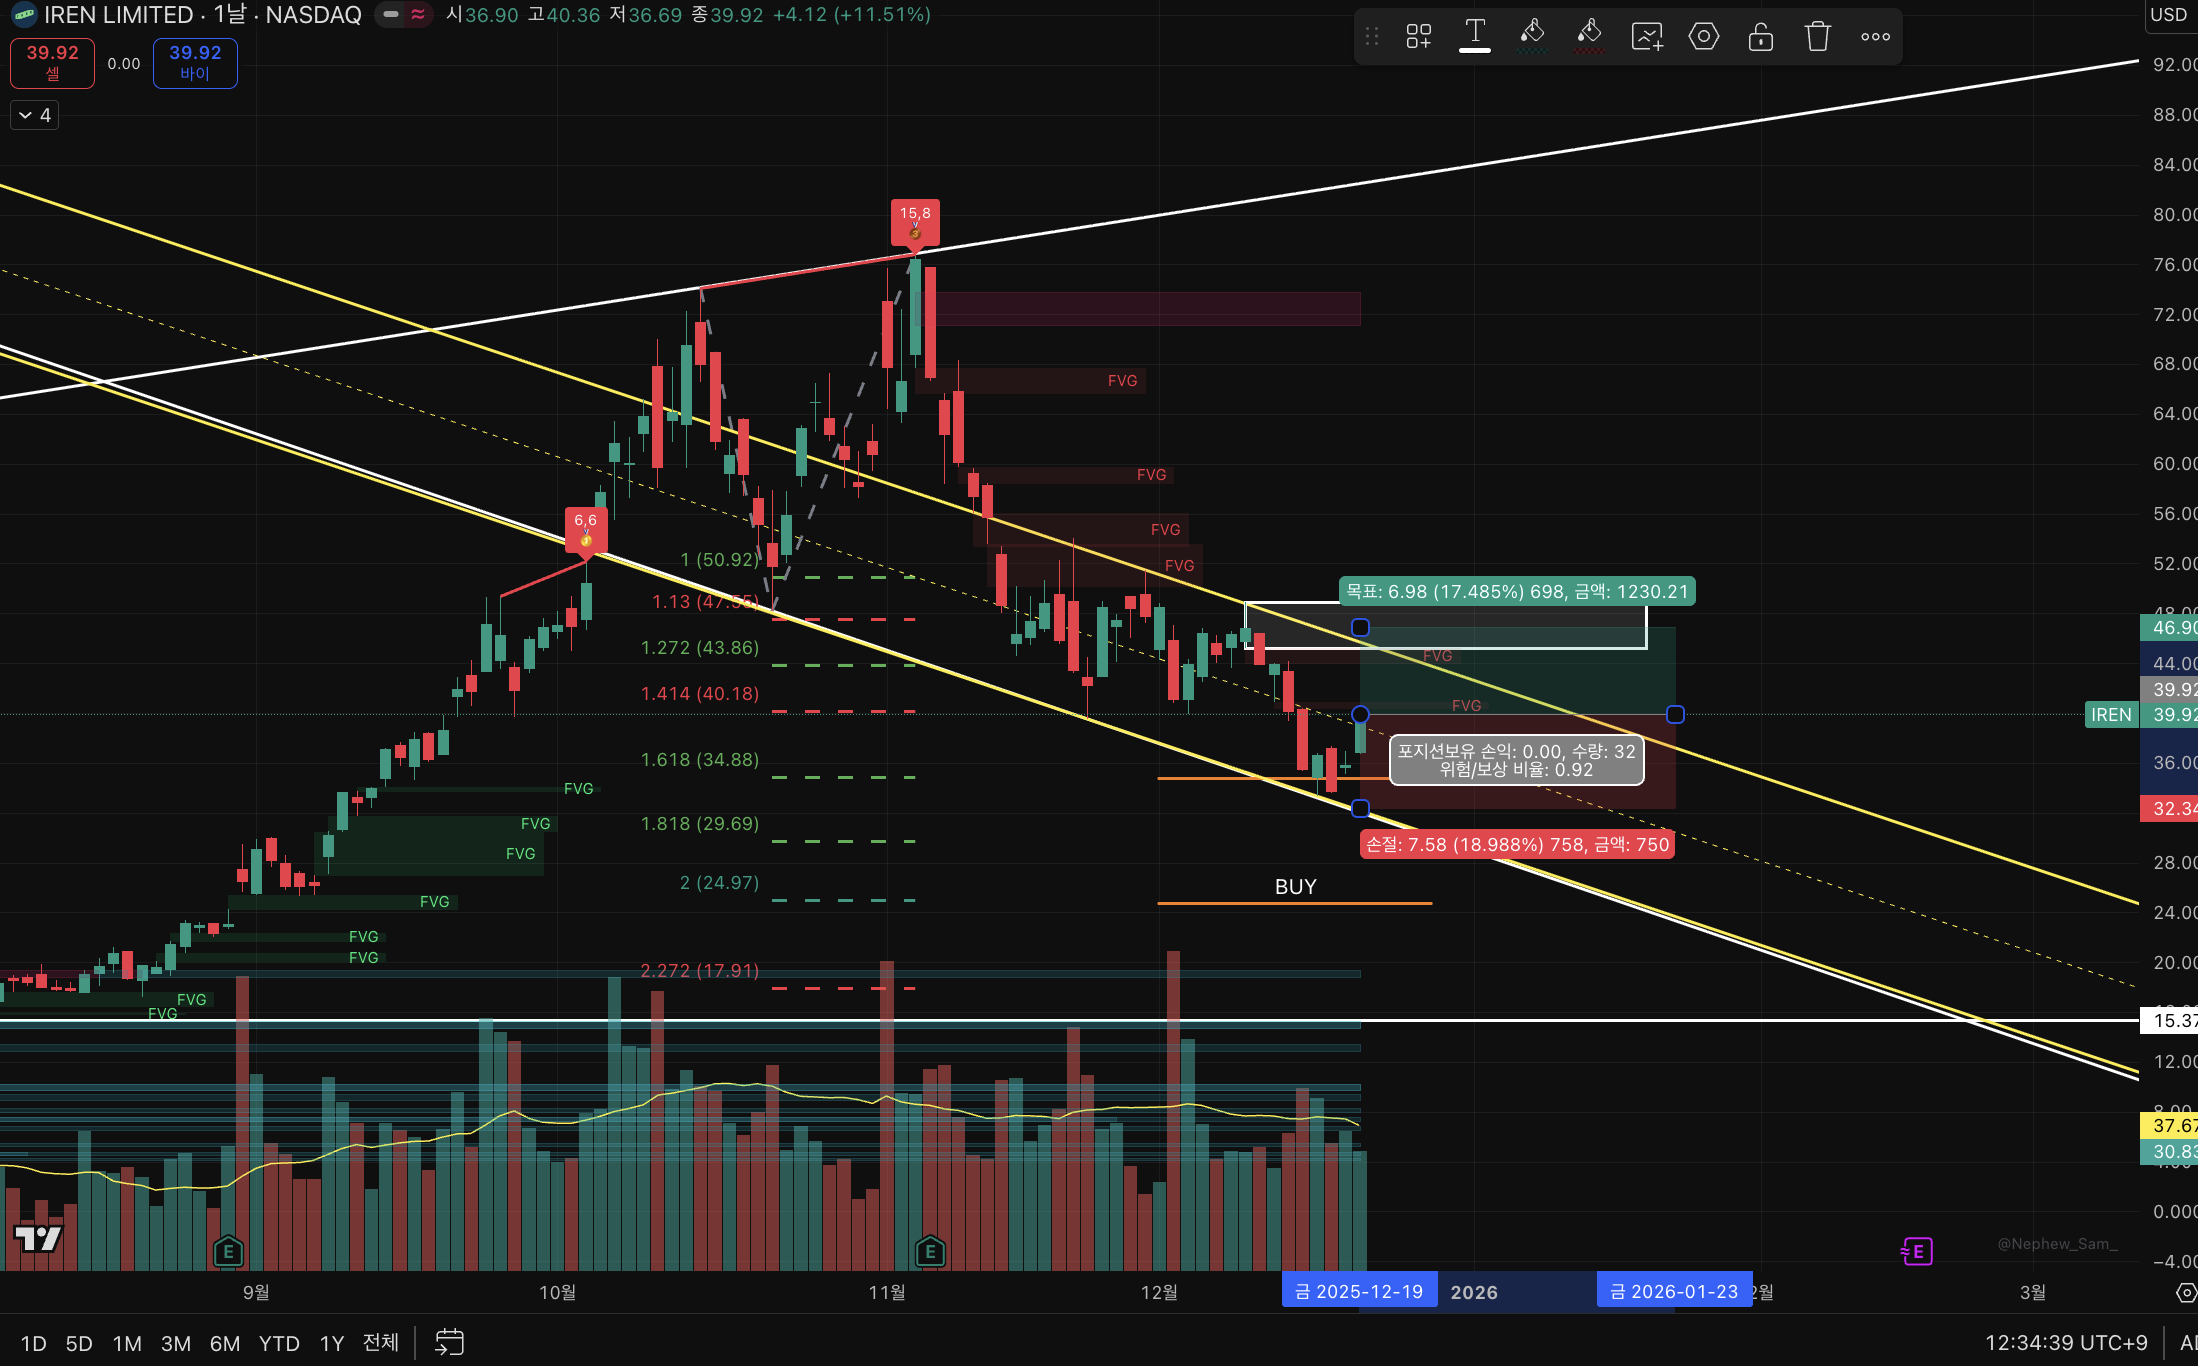Open the more options ellipsis menu
The image size is (2198, 1366).
tap(1875, 37)
